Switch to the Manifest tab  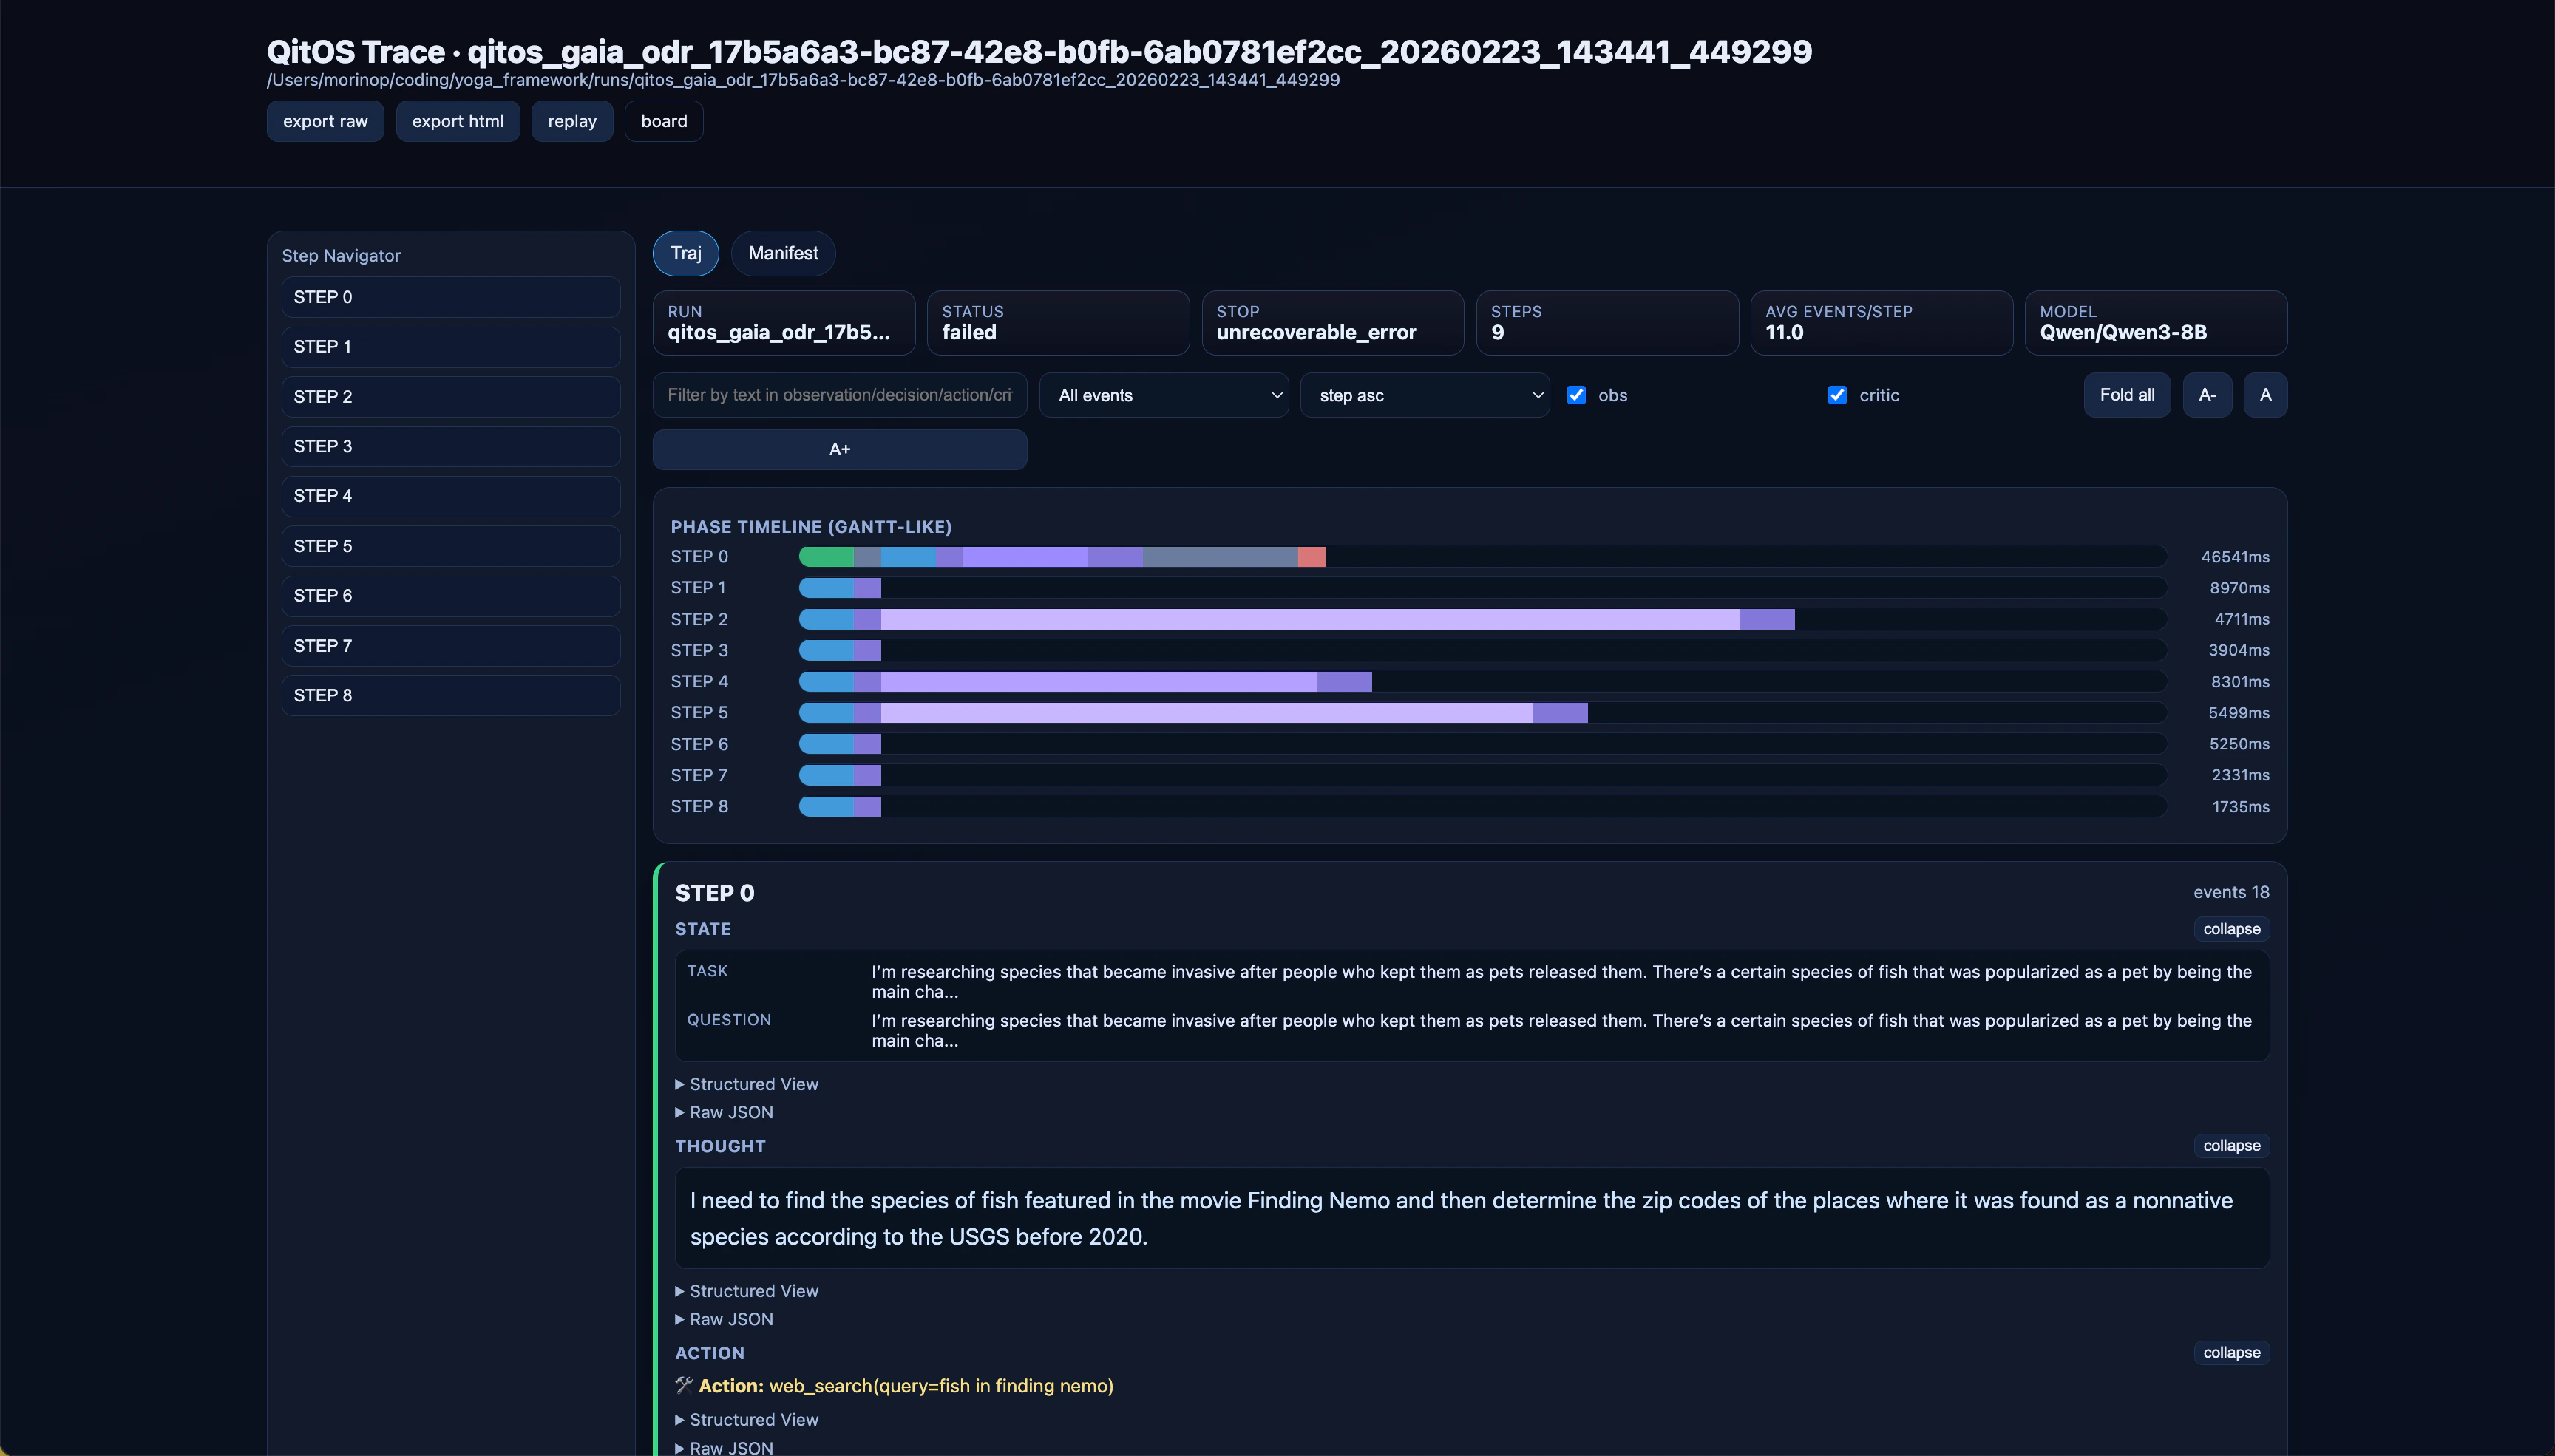[782, 253]
